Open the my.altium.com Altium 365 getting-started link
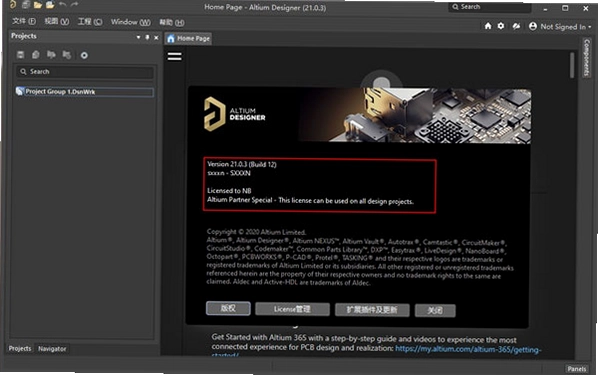 [x=468, y=349]
